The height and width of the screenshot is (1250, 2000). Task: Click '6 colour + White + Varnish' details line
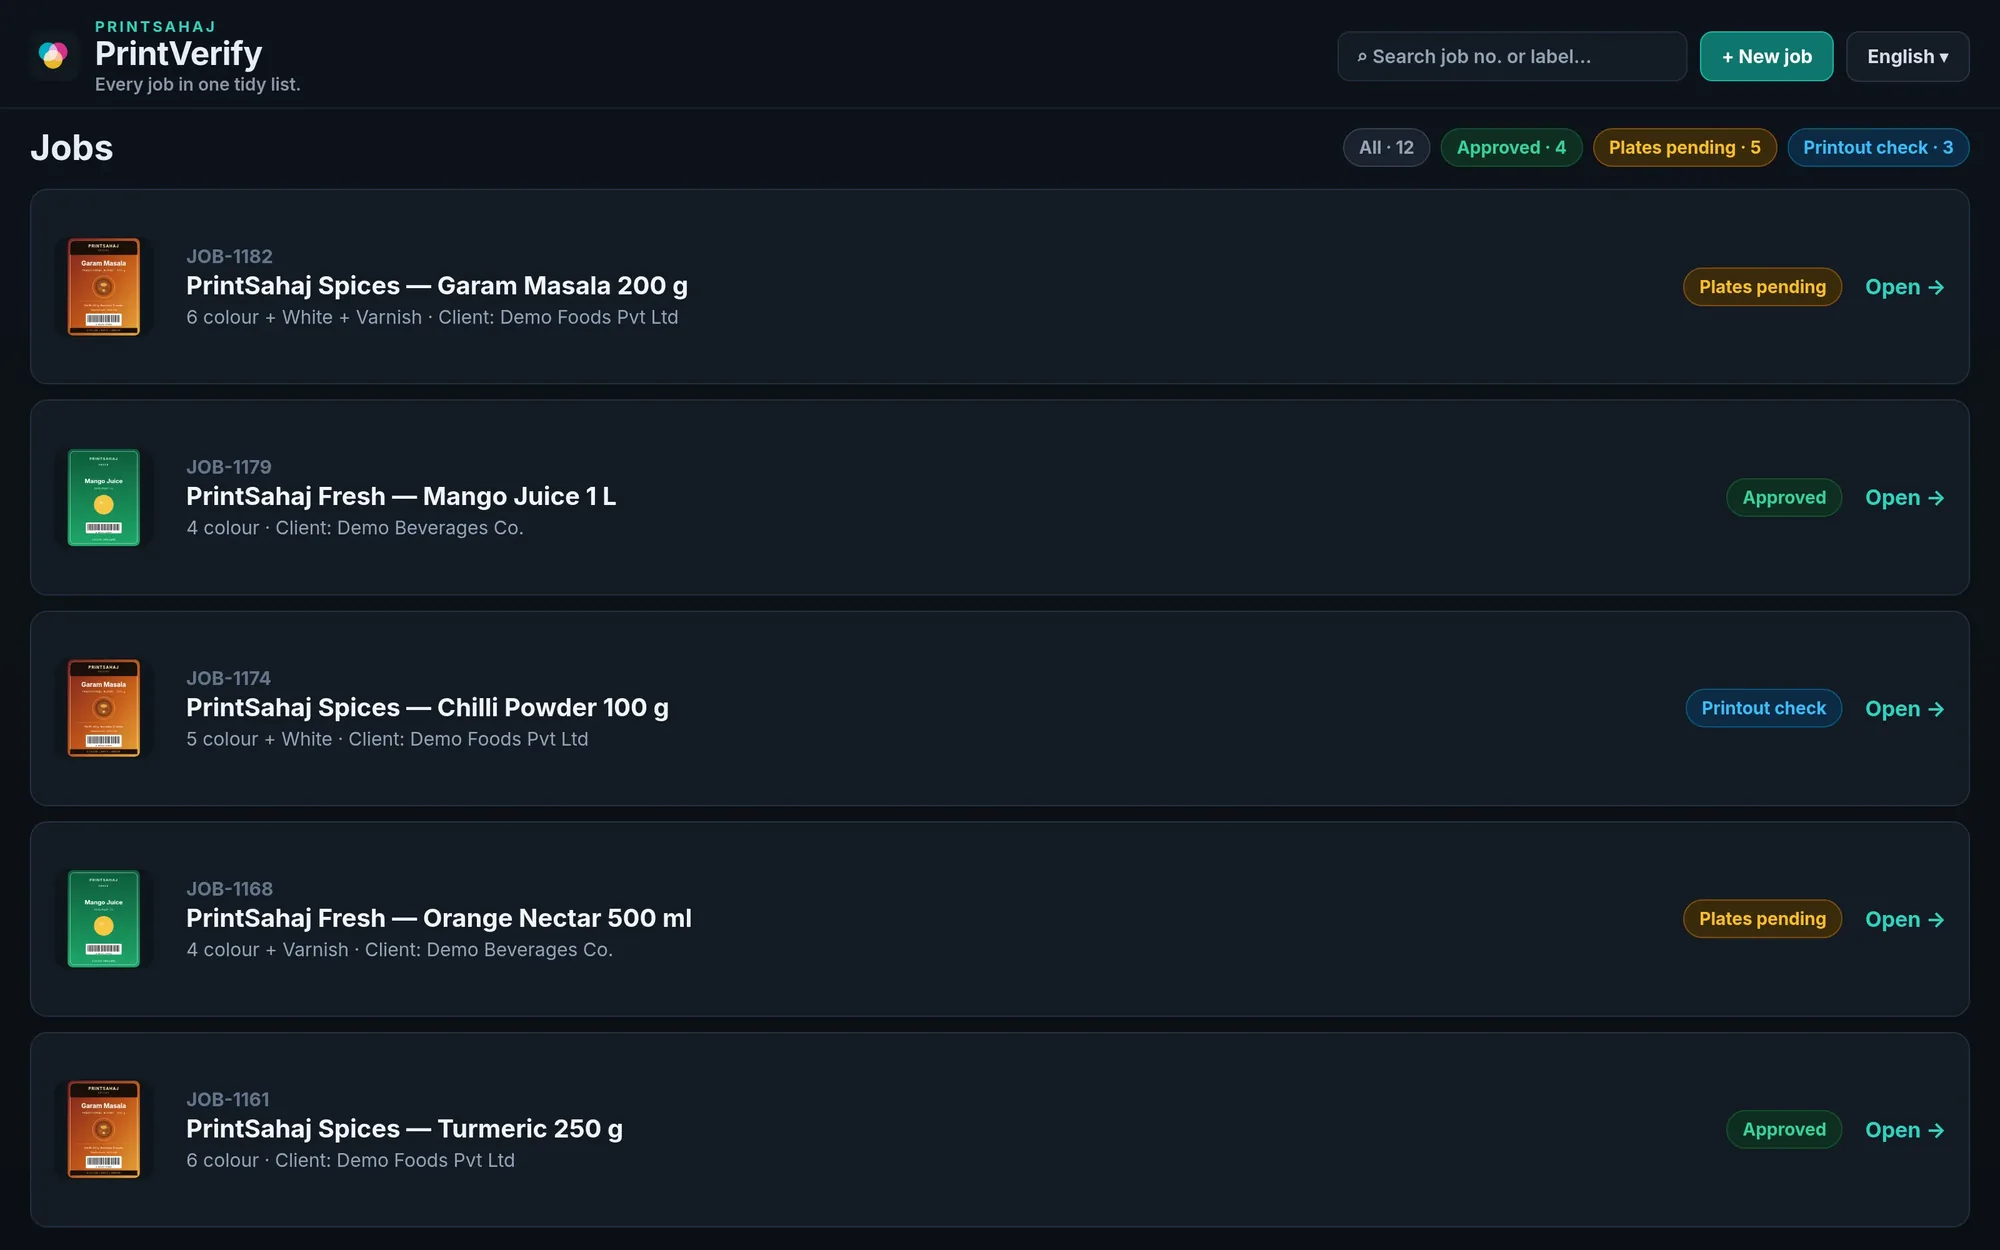432,317
